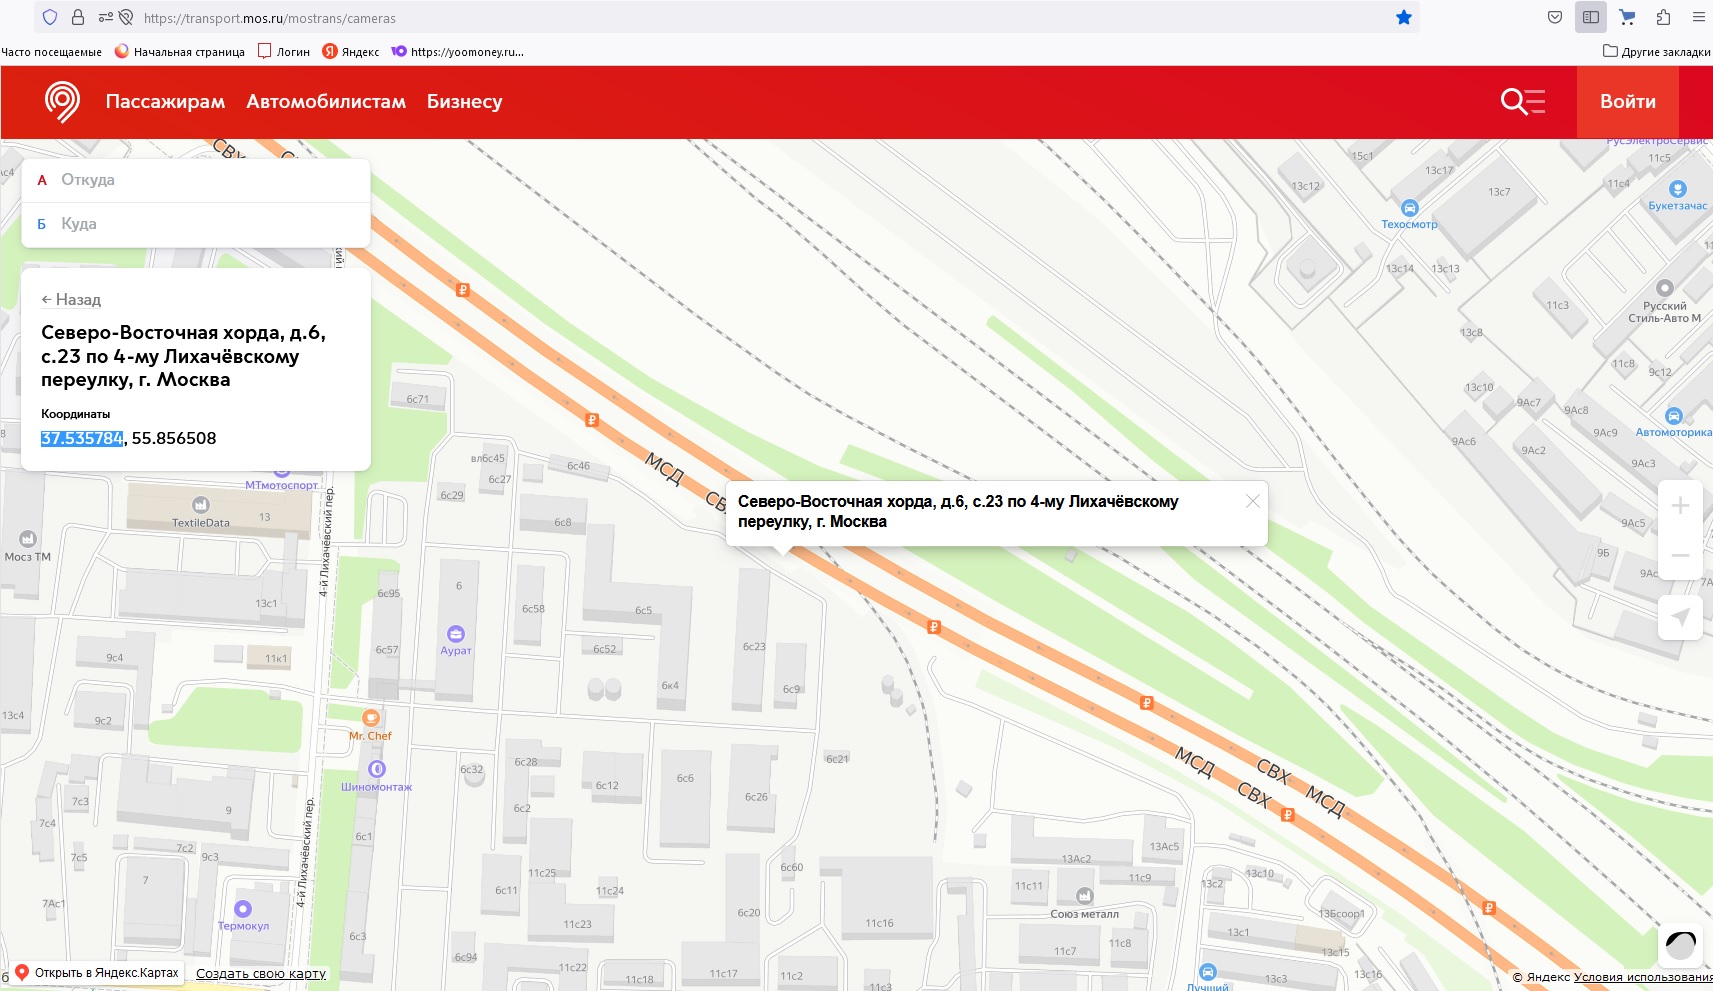
Task: Open Другие закладки bookmarks folder
Action: click(x=1656, y=52)
